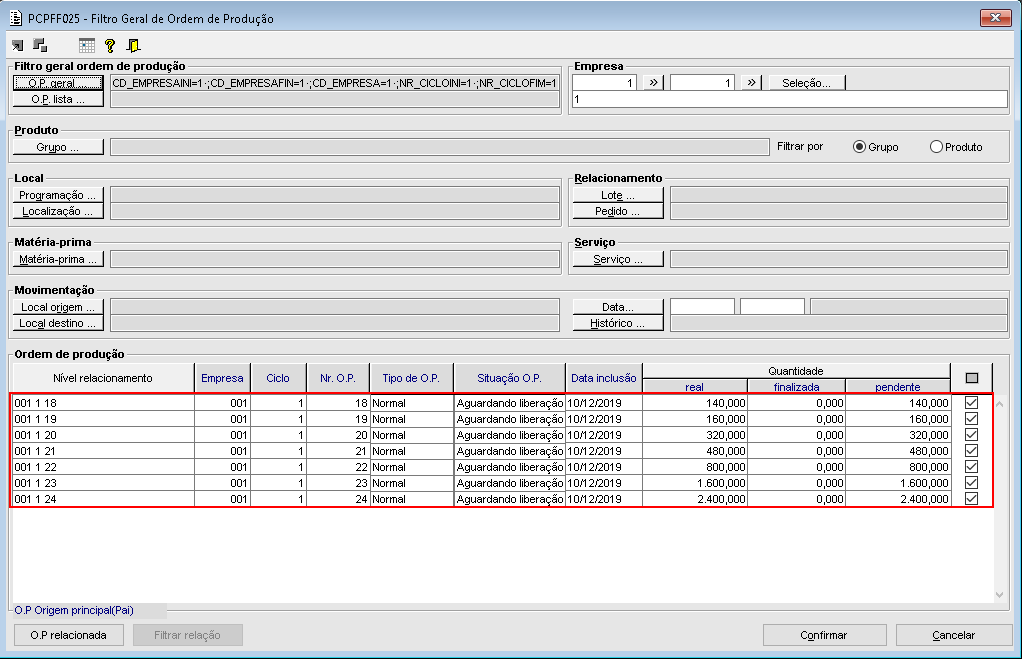The image size is (1022, 659).
Task: Click the Cancelar button
Action: (x=954, y=635)
